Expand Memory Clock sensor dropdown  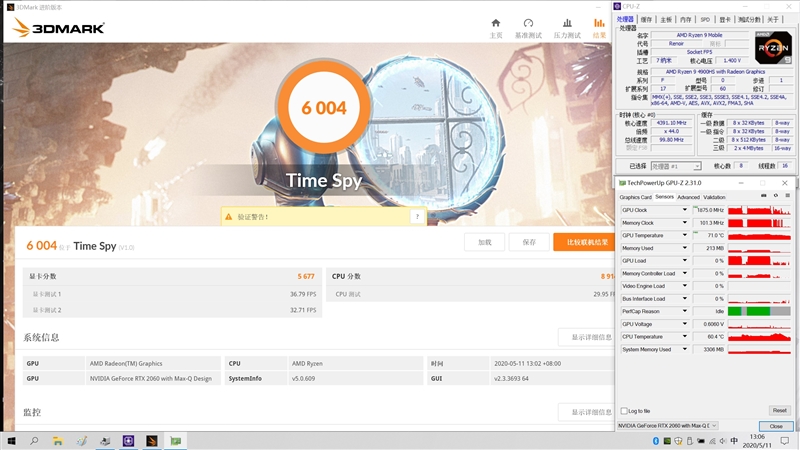click(685, 222)
